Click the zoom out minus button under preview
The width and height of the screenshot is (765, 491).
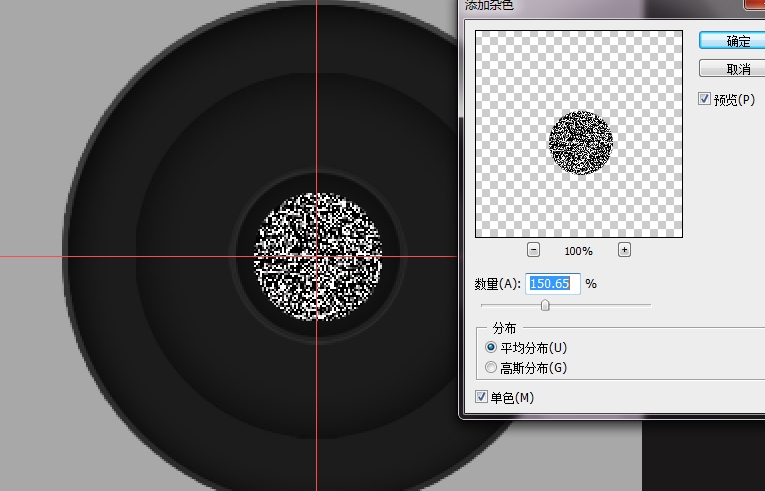pos(533,250)
